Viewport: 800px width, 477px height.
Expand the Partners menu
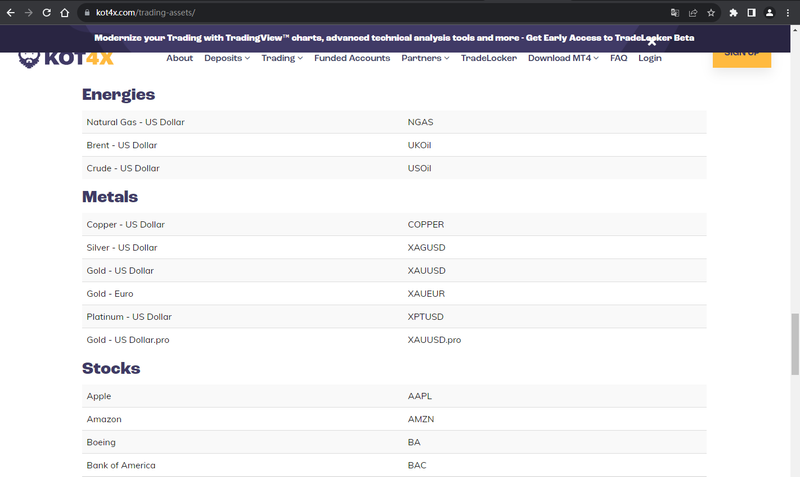pos(425,58)
